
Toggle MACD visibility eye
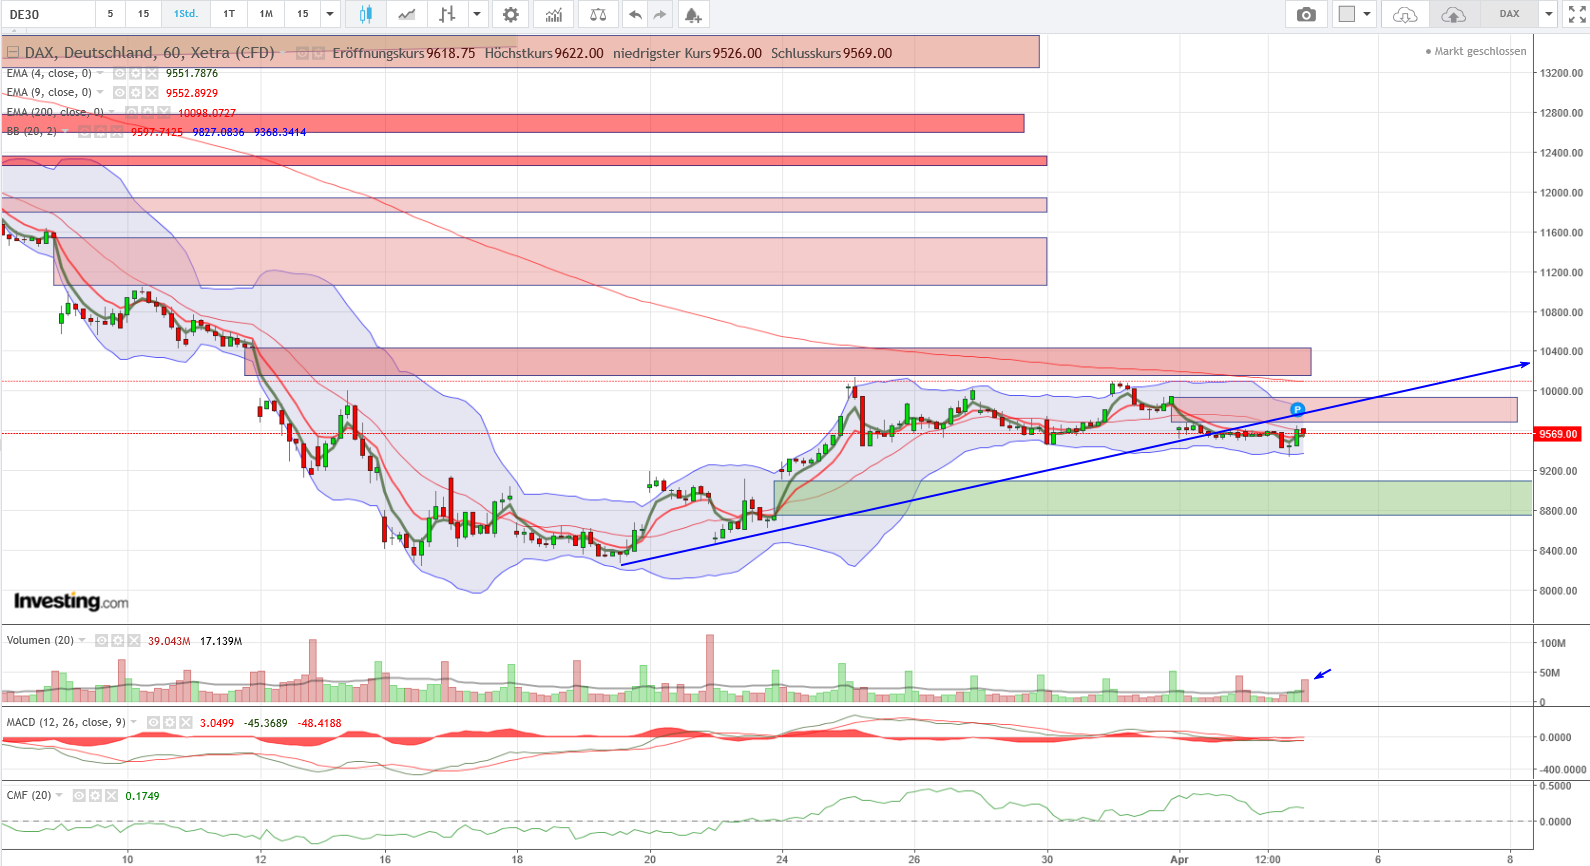point(153,722)
